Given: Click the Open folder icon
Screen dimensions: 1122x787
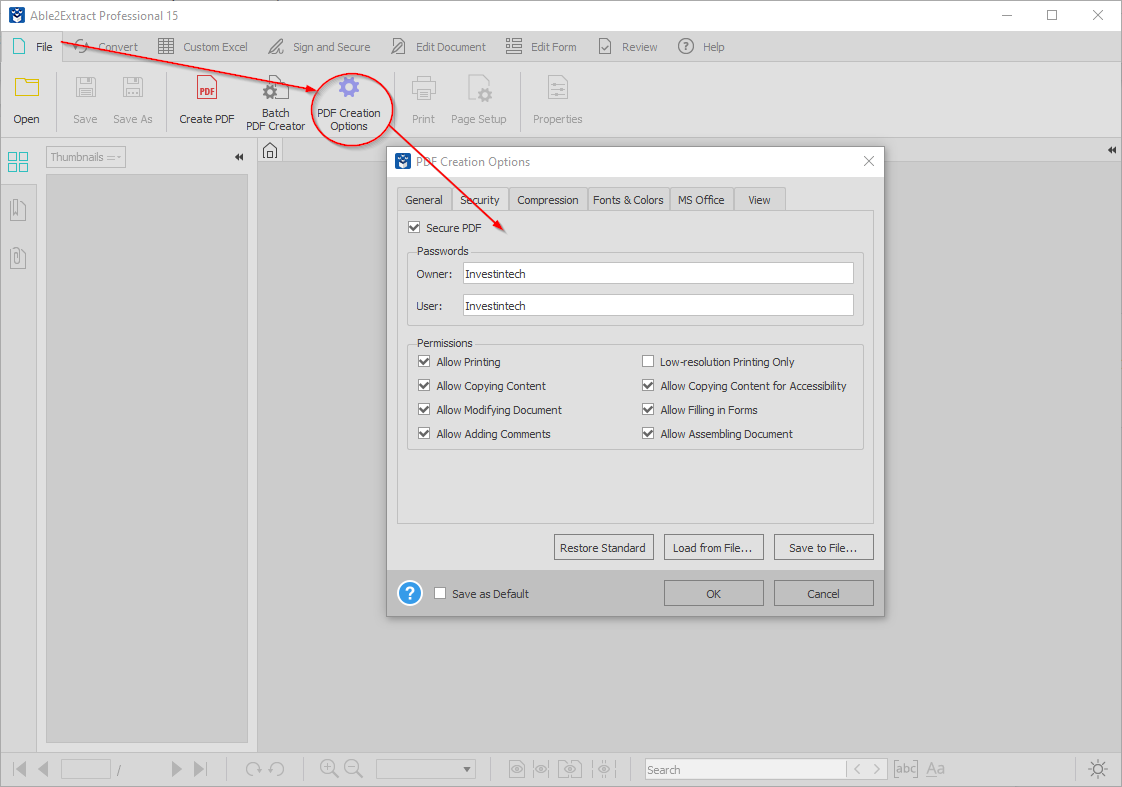Looking at the screenshot, I should tap(26, 88).
